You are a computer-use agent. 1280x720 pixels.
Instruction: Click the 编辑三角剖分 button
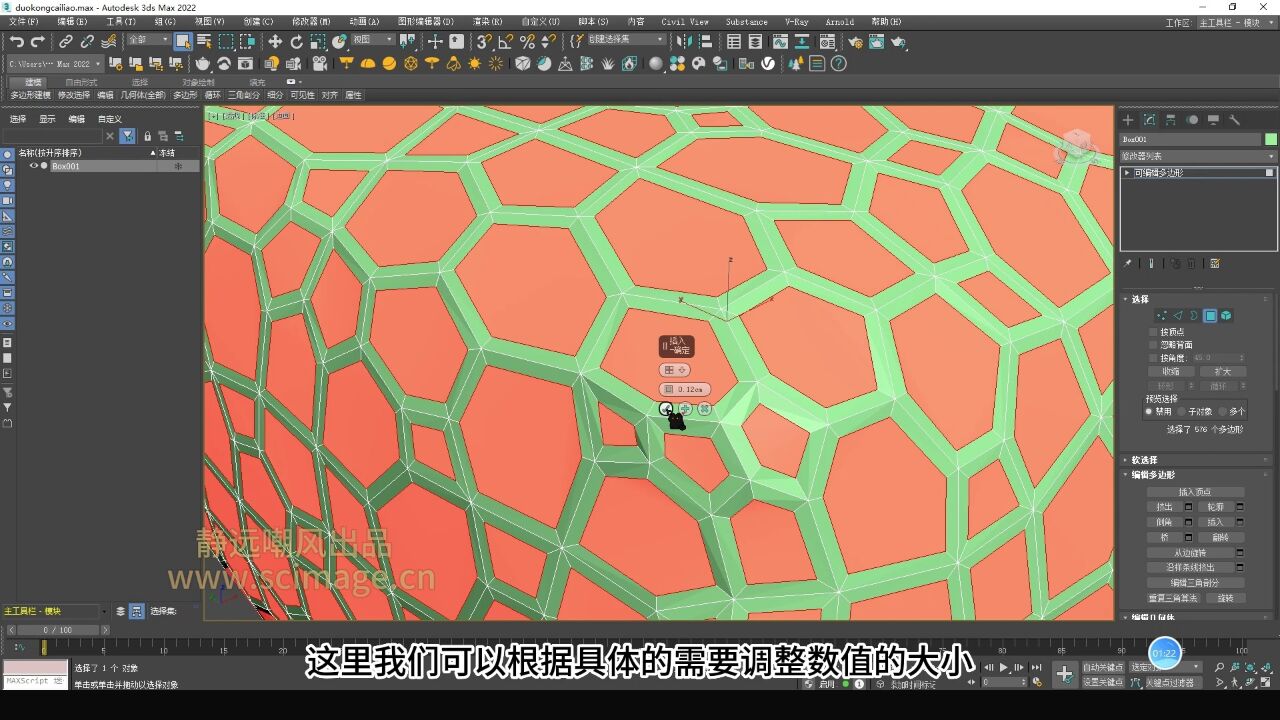pos(1195,582)
